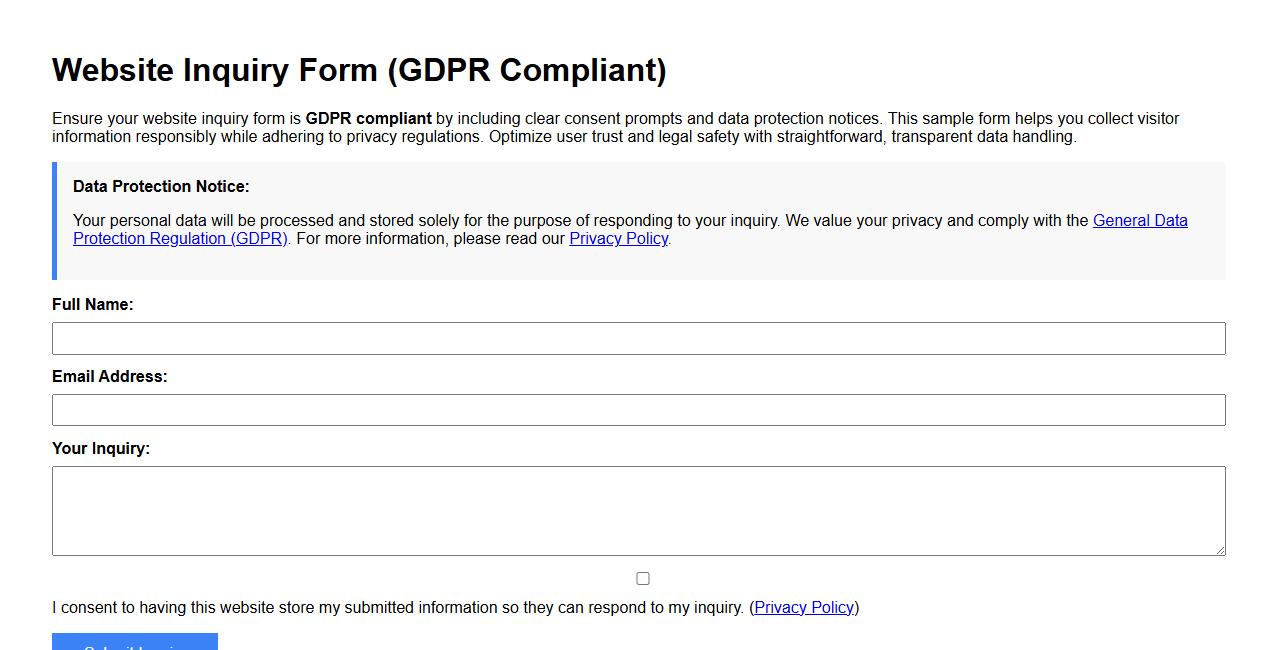Click inside the Full Name input field
Screen dimensions: 1278x650
(x=638, y=338)
